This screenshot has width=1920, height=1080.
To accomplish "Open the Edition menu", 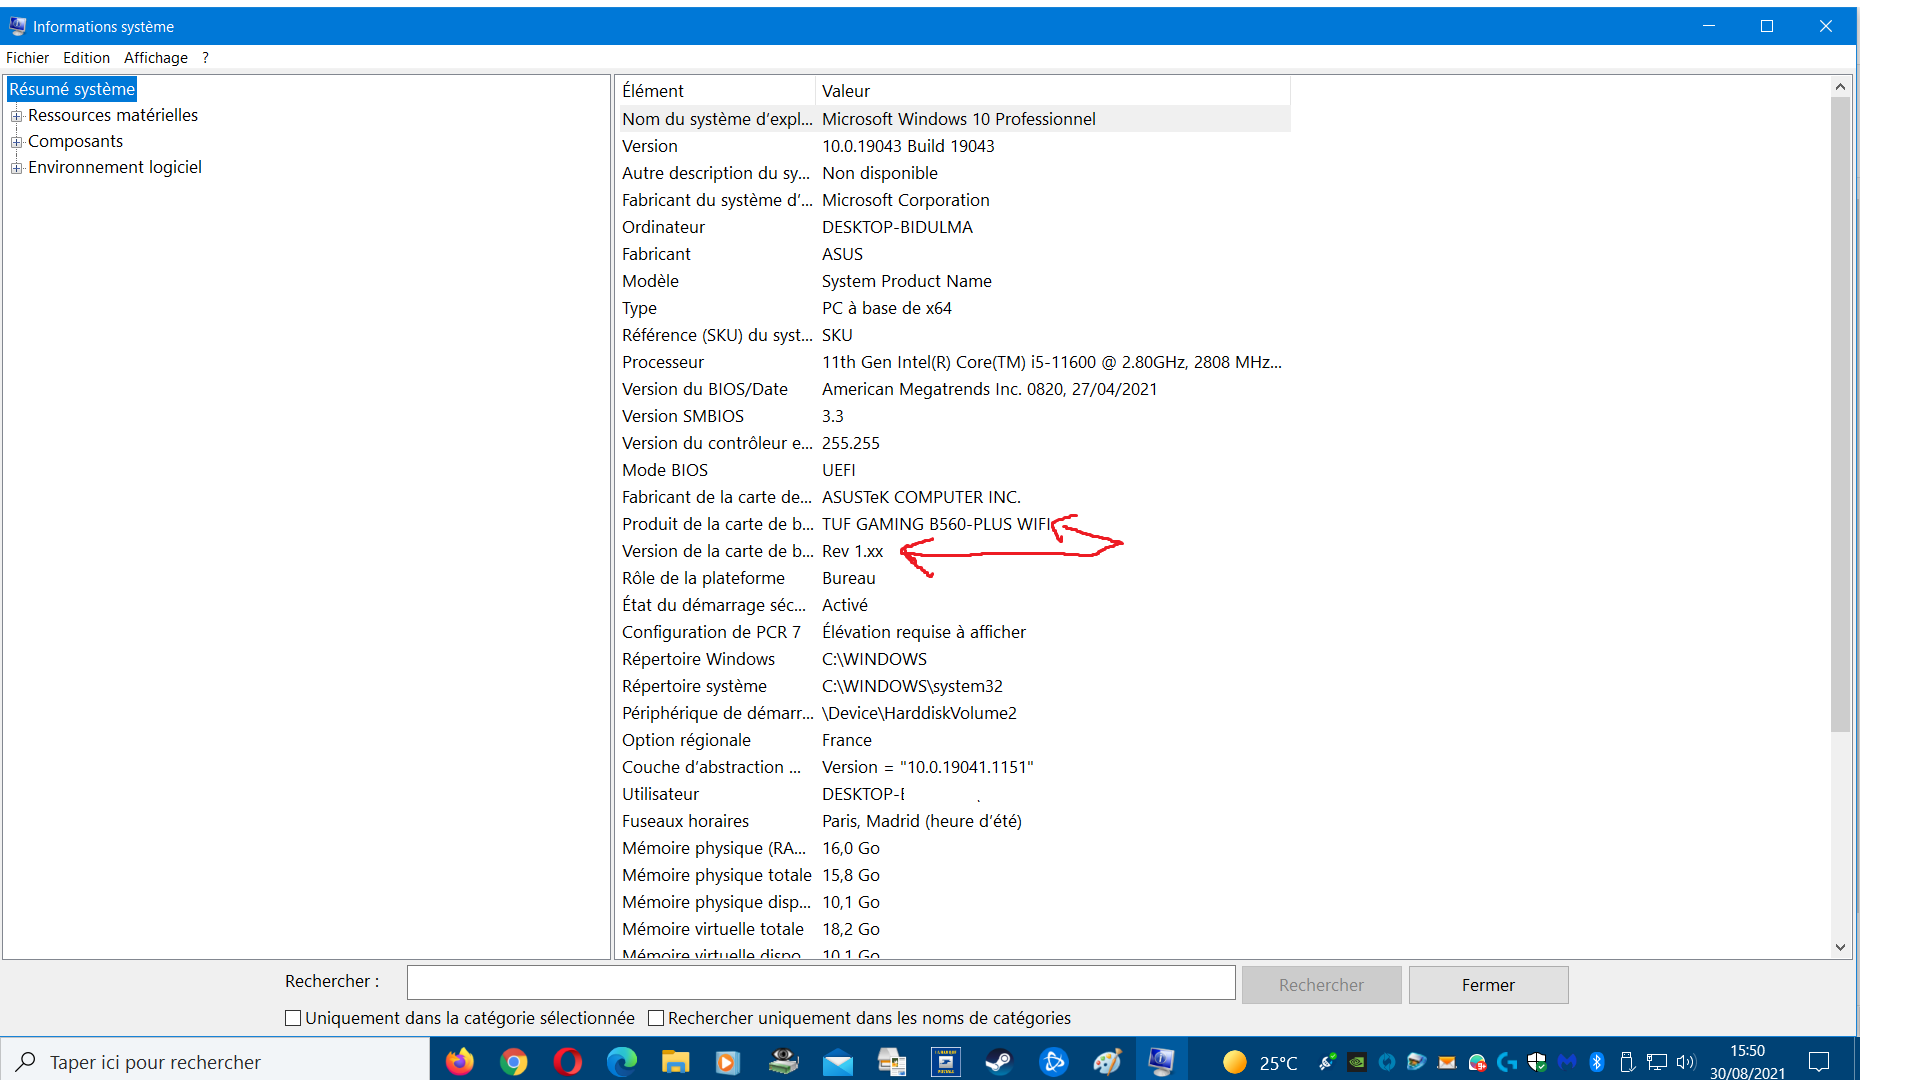I will pos(86,58).
